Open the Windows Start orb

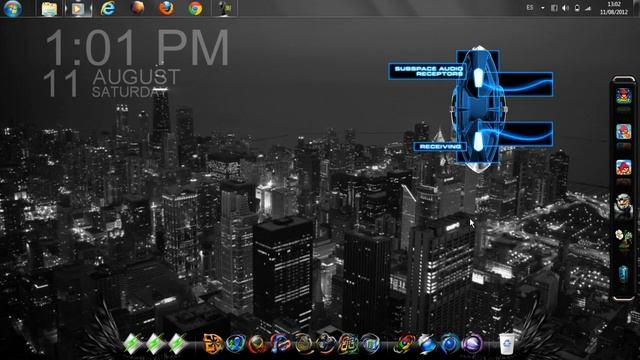click(x=13, y=8)
